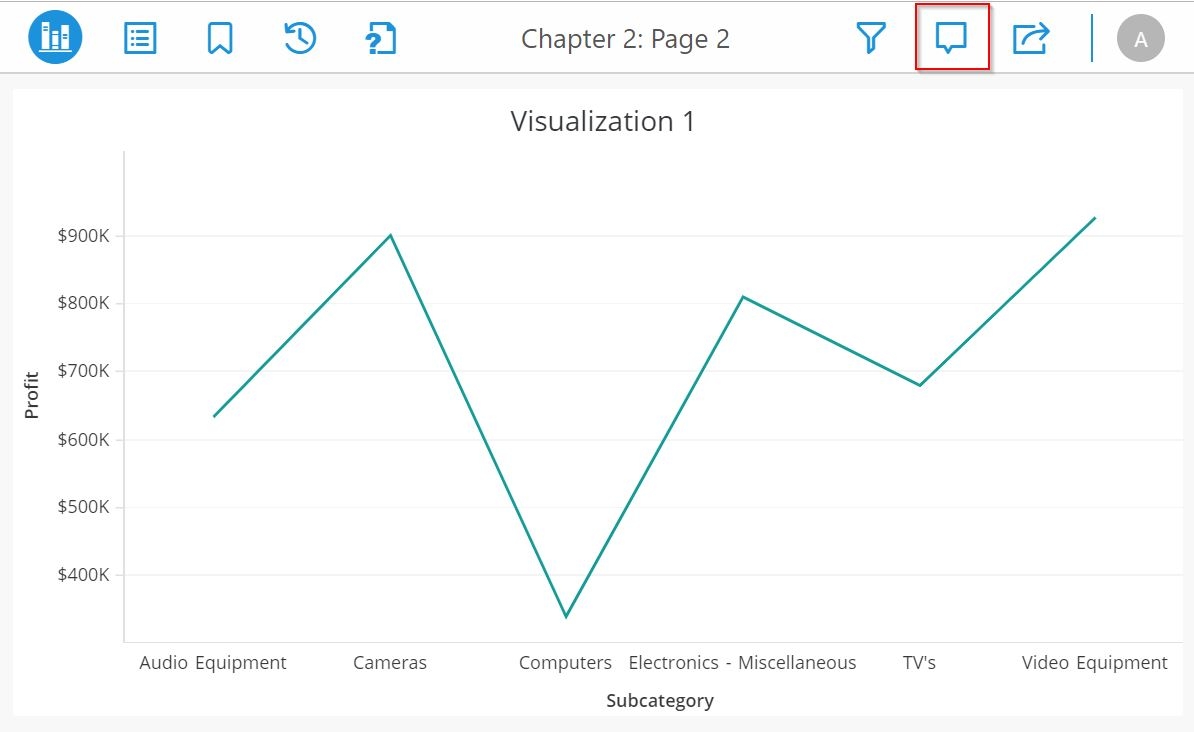
Task: Click the TV's axis label
Action: pyautogui.click(x=919, y=662)
